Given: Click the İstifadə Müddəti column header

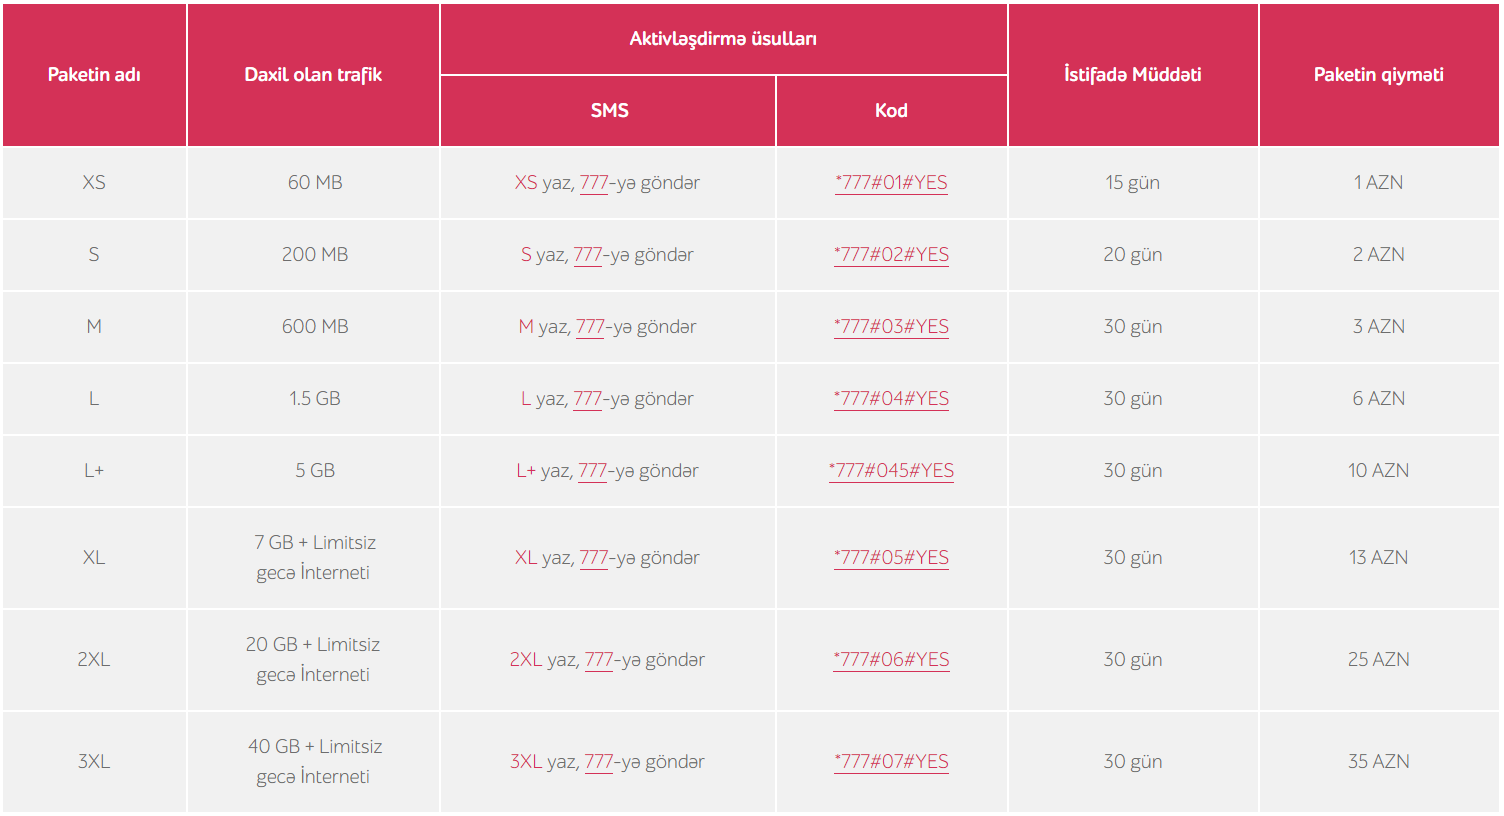Looking at the screenshot, I should [1133, 75].
